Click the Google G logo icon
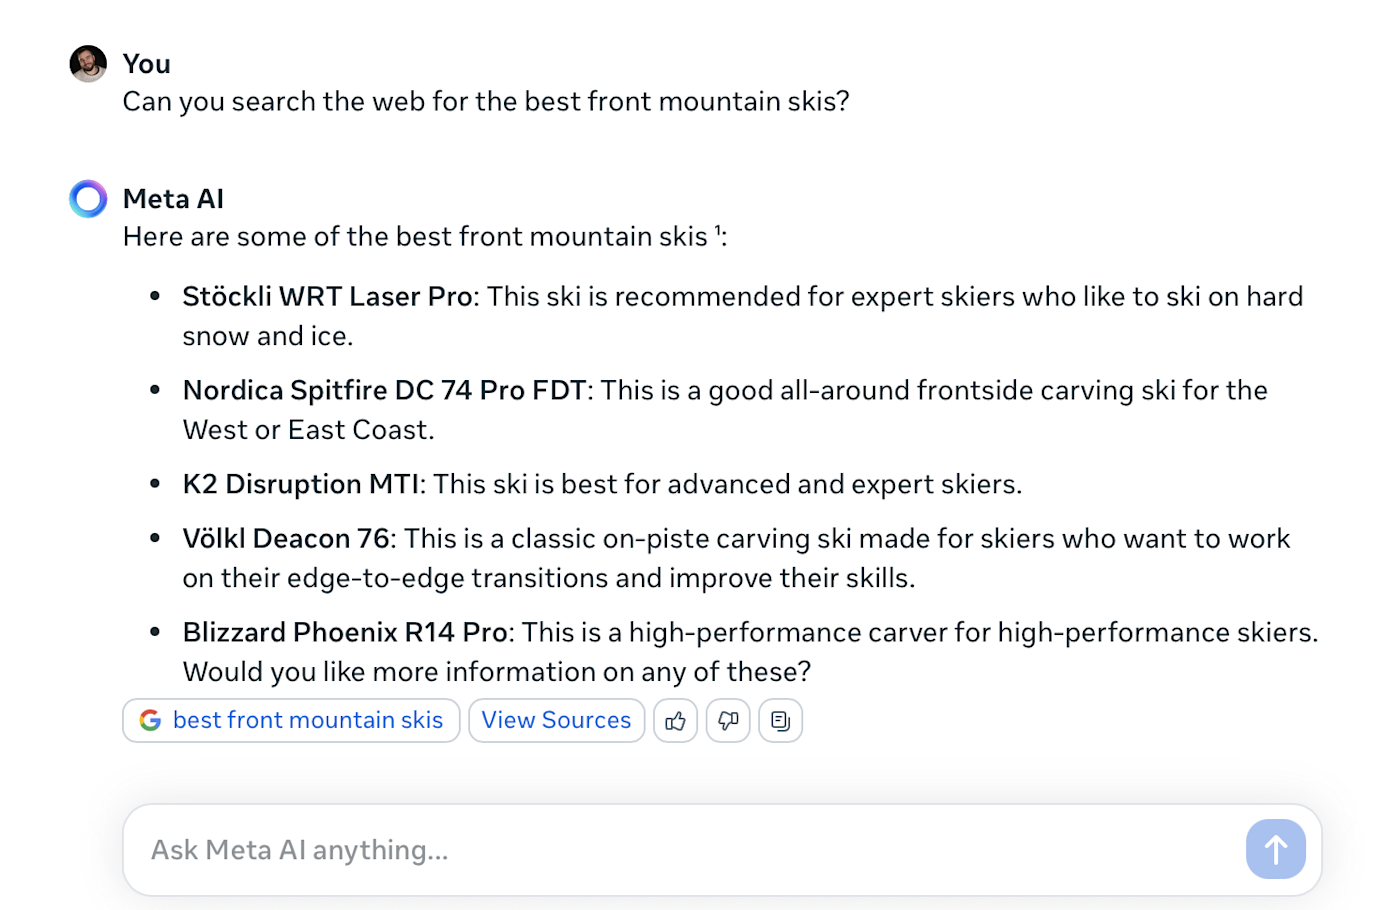1400x910 pixels. coord(150,720)
